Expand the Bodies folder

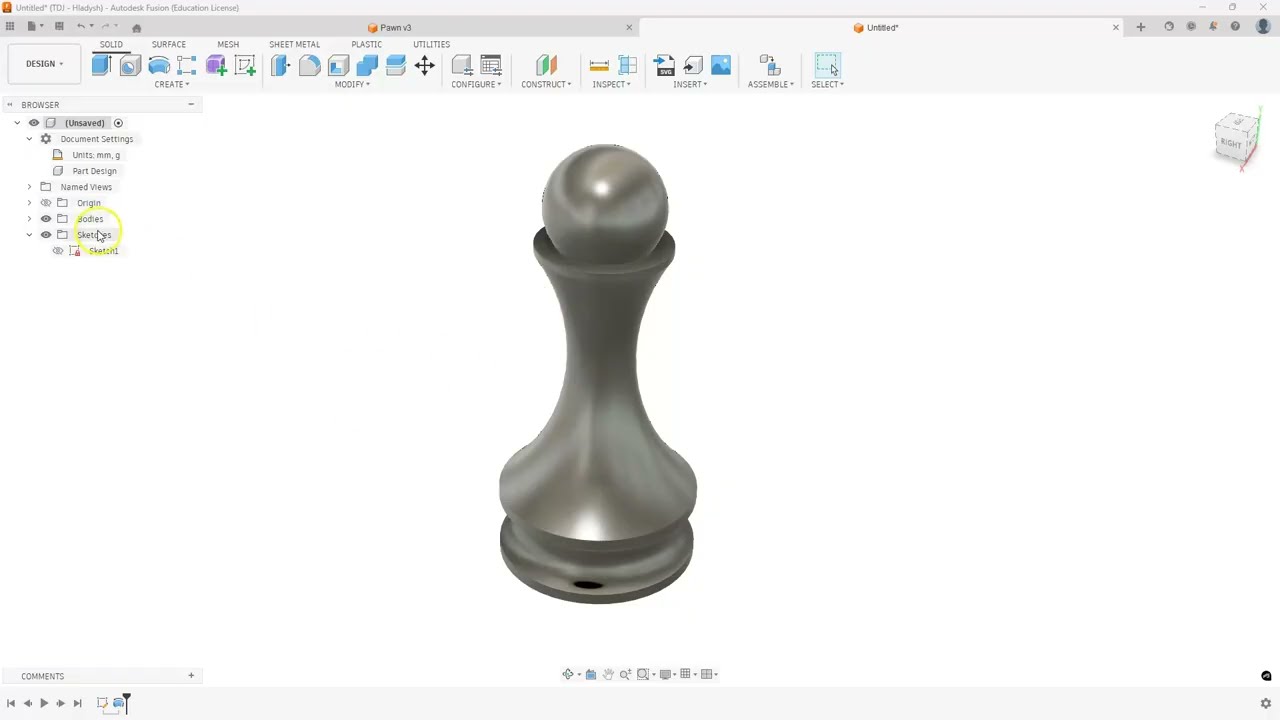[x=29, y=219]
